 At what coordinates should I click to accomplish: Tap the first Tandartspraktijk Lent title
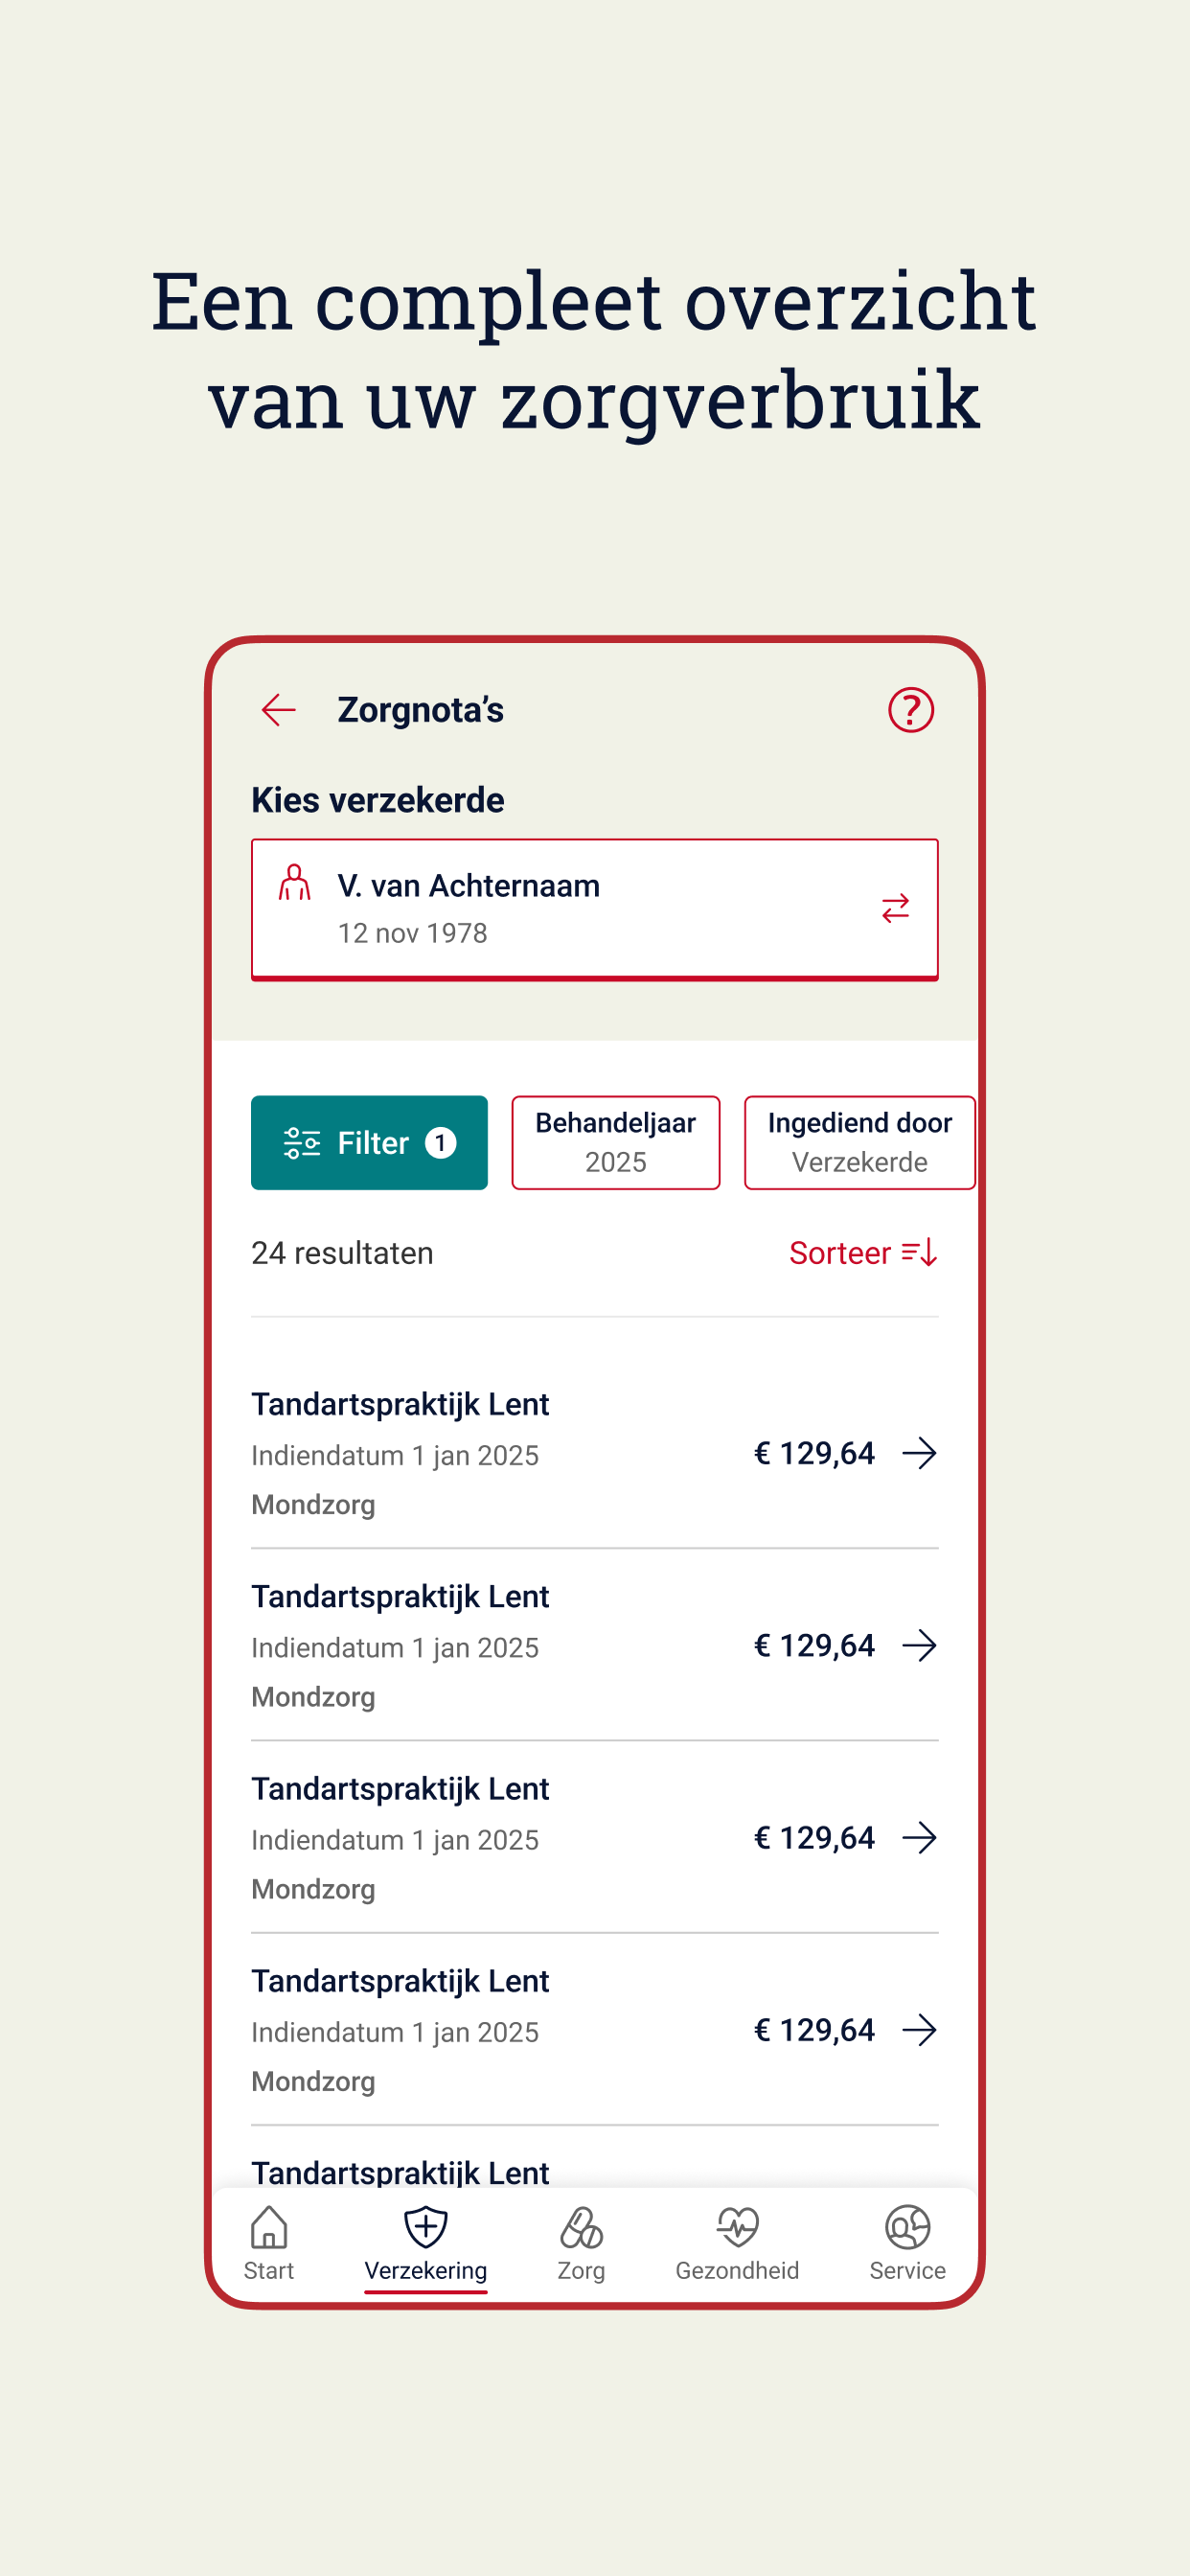(400, 1404)
